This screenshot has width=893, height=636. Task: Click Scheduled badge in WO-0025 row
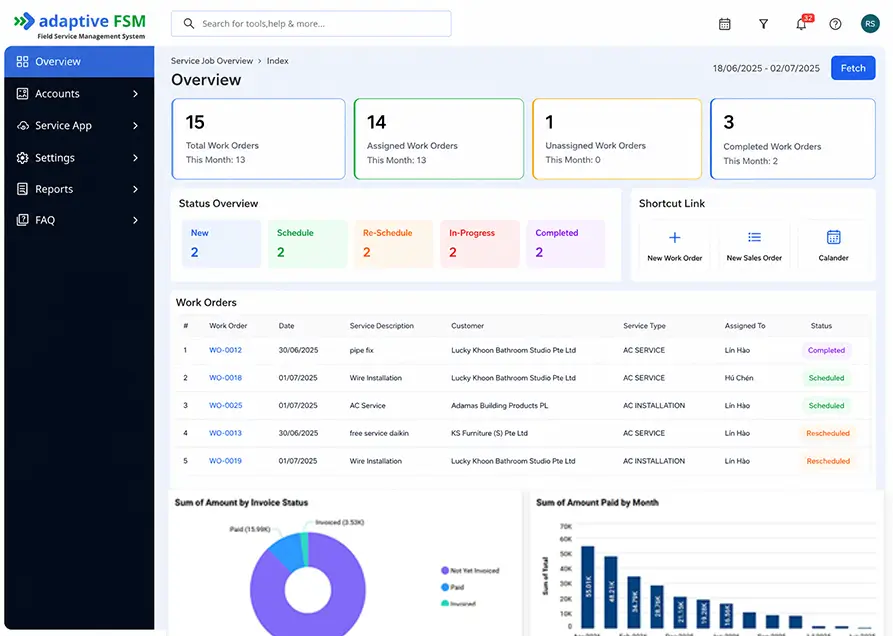[826, 405]
